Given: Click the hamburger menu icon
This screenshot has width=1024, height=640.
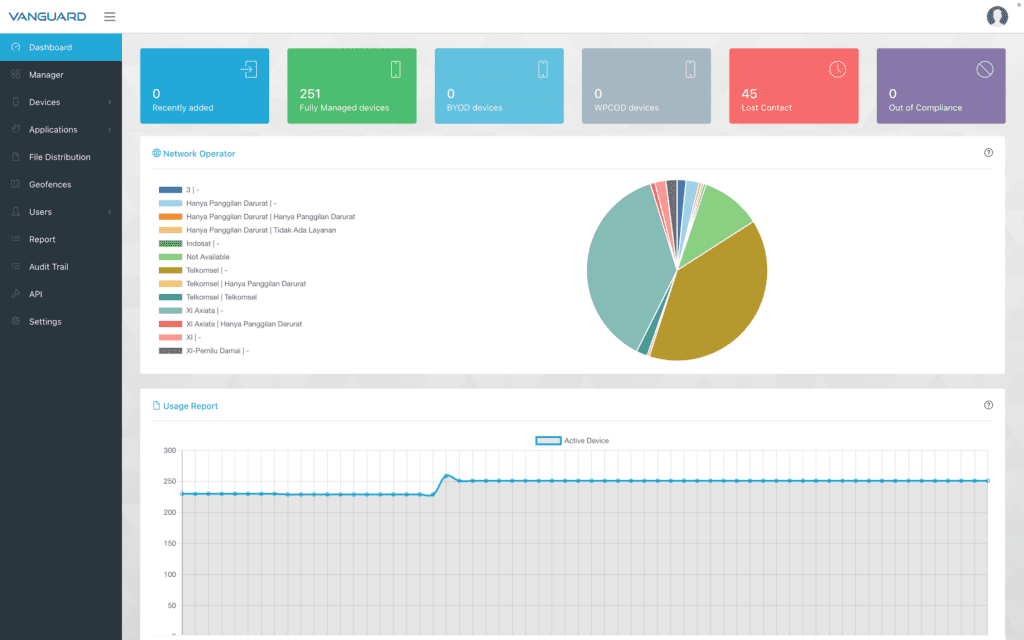Looking at the screenshot, I should (110, 16).
